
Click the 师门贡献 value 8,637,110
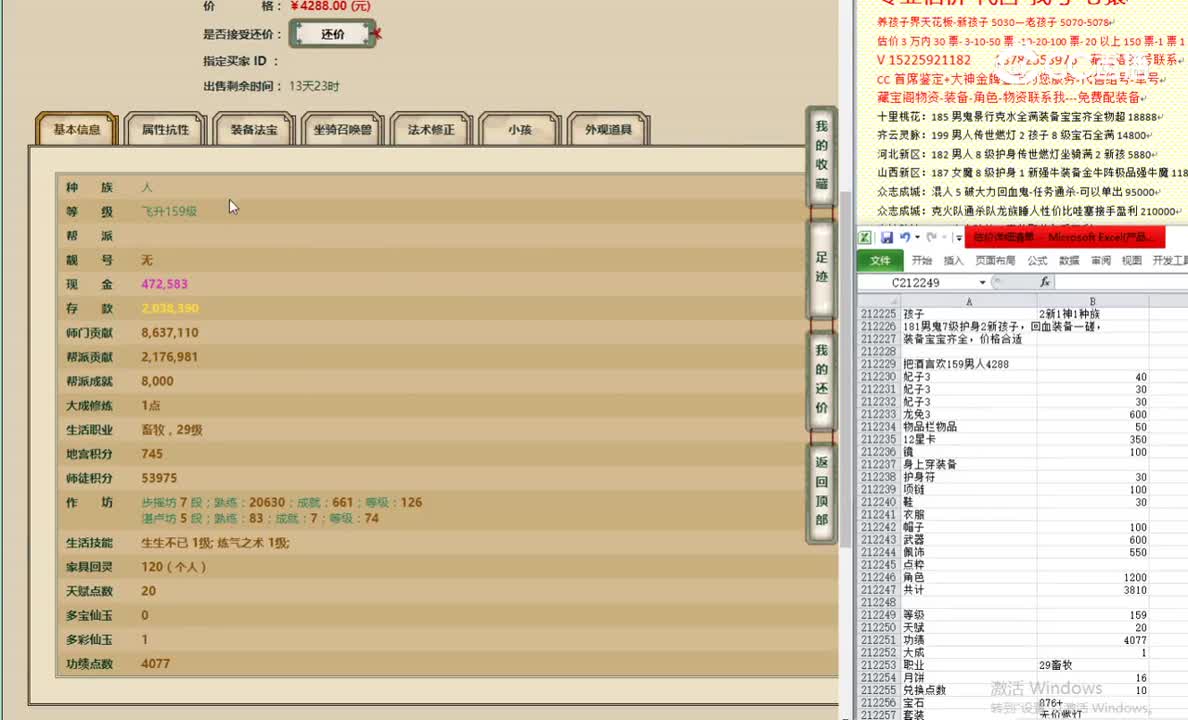(x=170, y=333)
